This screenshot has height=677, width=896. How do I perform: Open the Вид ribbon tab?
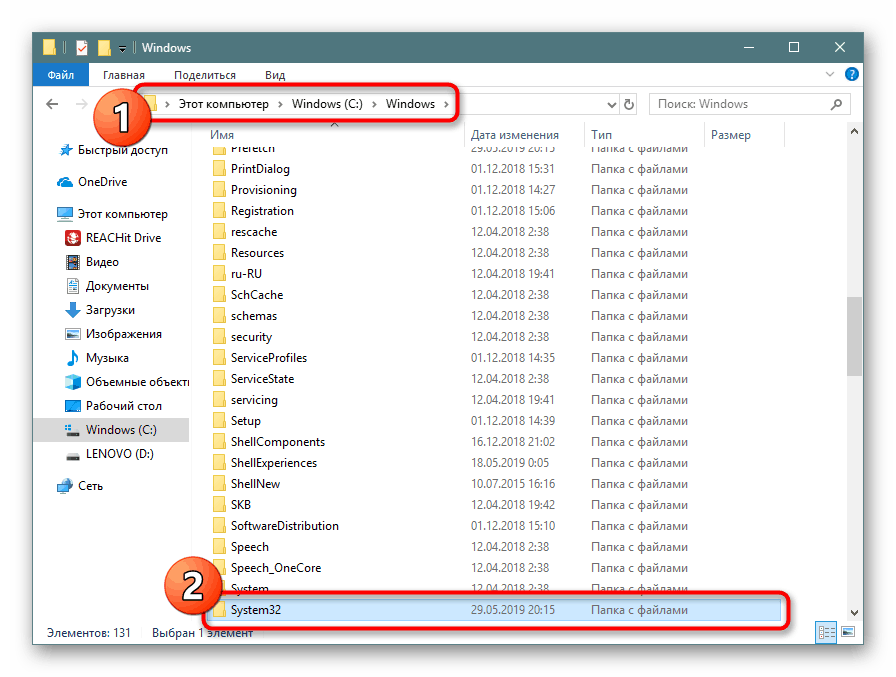275,75
